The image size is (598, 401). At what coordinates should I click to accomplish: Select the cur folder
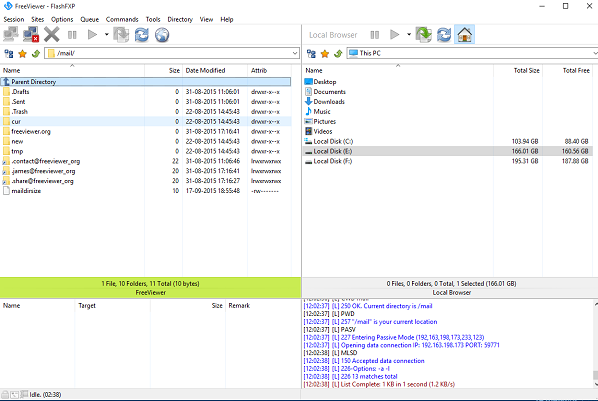146,121
